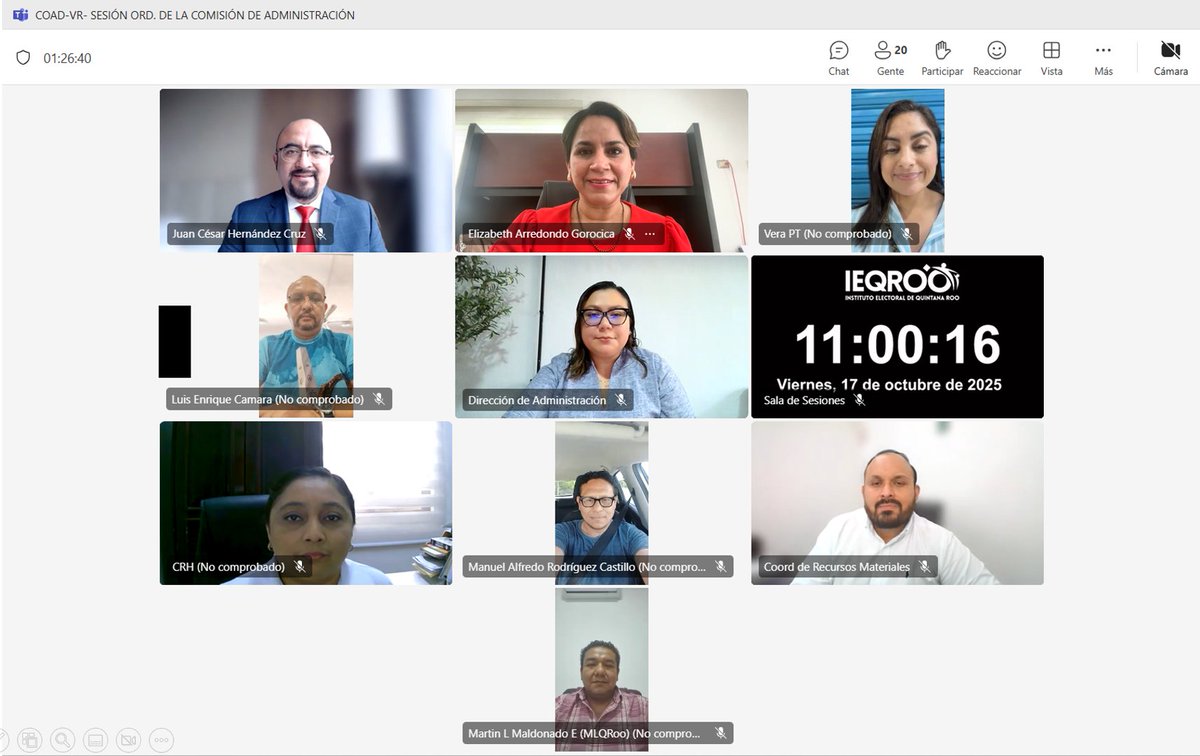Viewport: 1200px width, 756px height.
Task: Select Luis Enrique Camara's video tile
Action: 306,335
